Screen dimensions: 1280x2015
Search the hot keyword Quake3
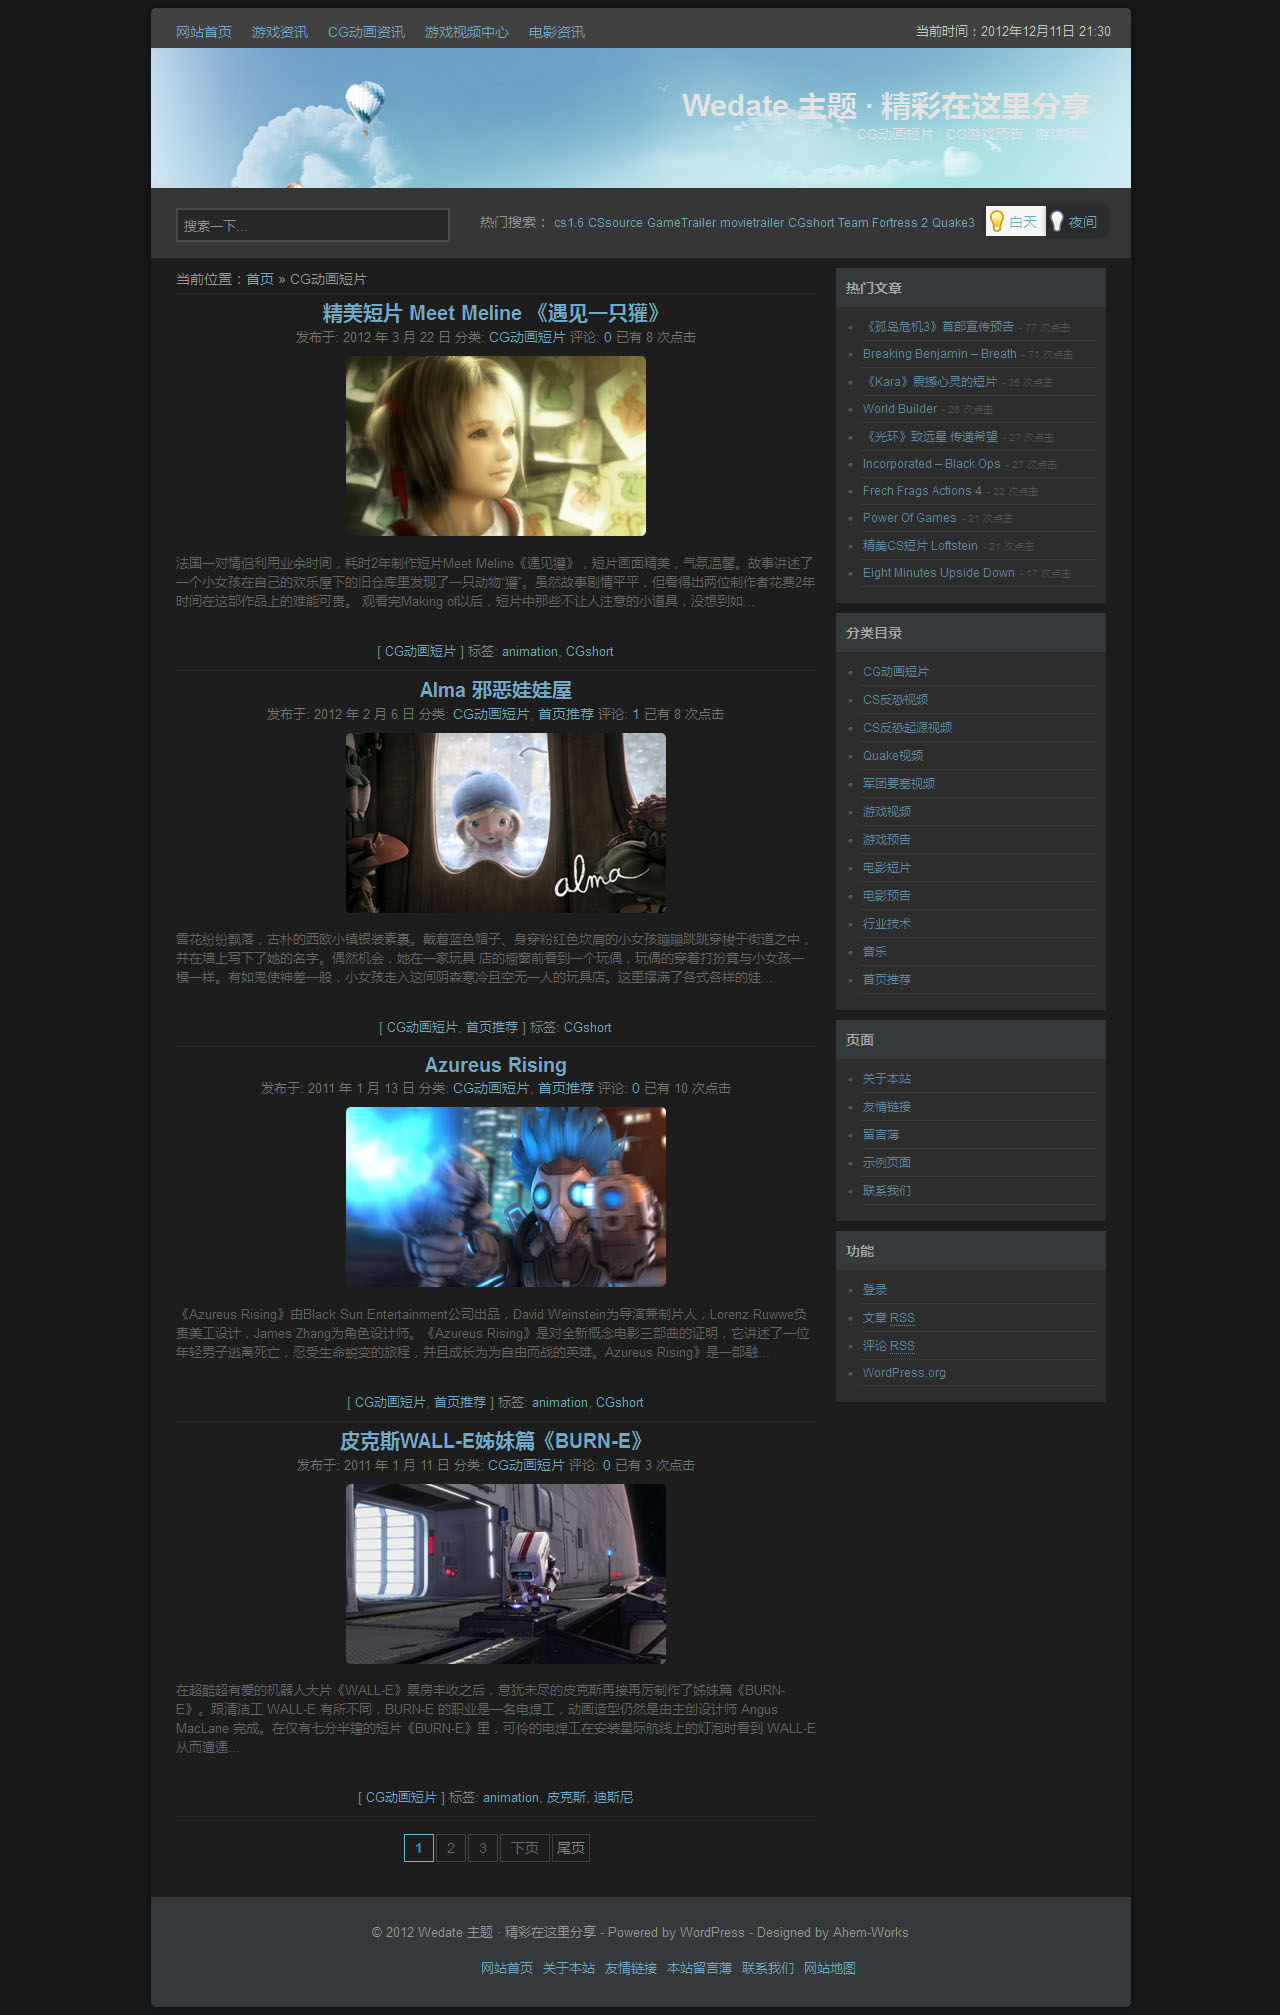(953, 223)
